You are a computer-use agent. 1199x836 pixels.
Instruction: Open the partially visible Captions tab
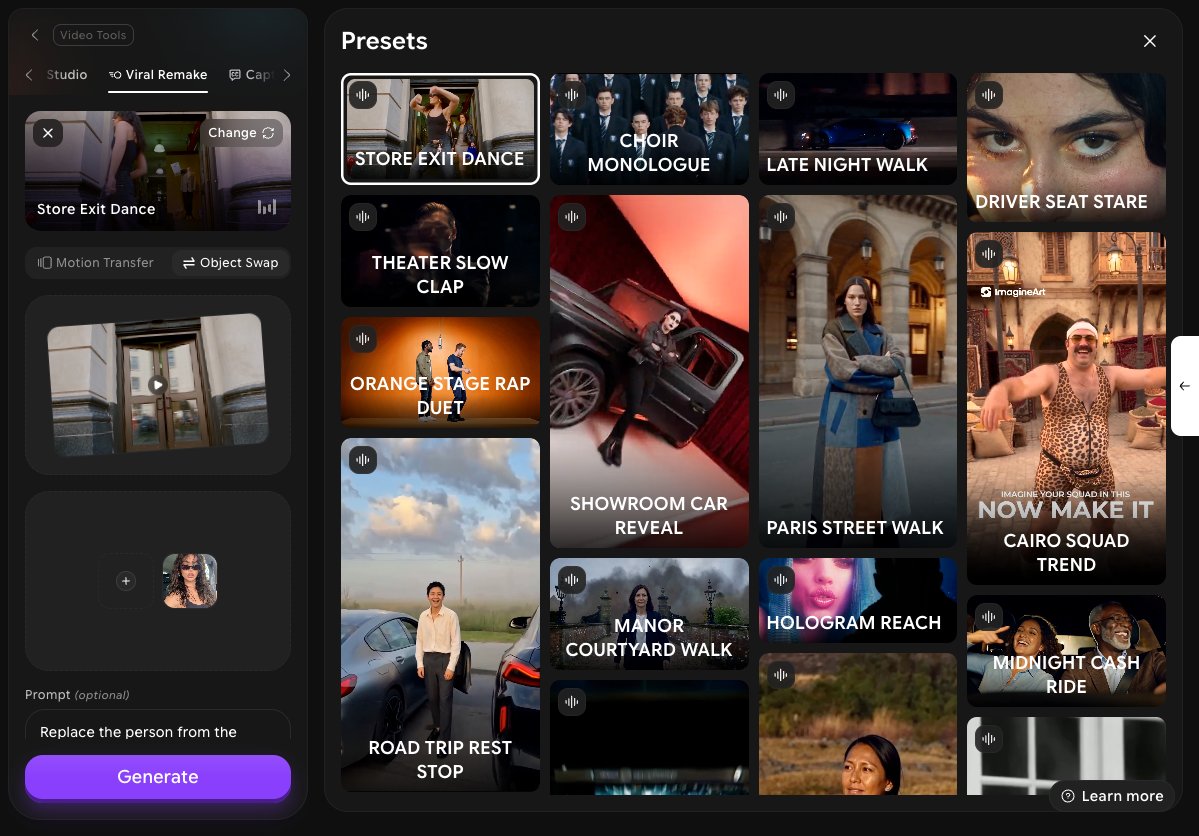tap(251, 75)
